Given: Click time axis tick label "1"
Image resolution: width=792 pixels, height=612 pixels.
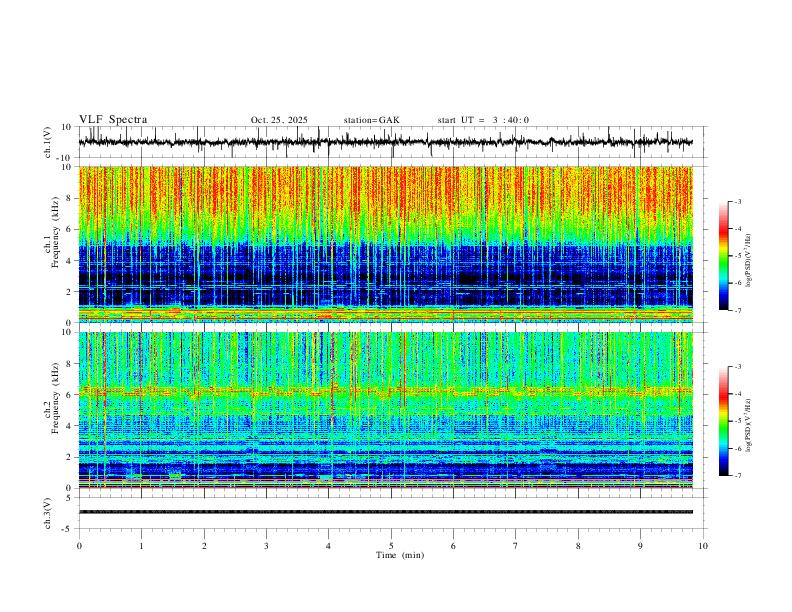Looking at the screenshot, I should click(141, 546).
